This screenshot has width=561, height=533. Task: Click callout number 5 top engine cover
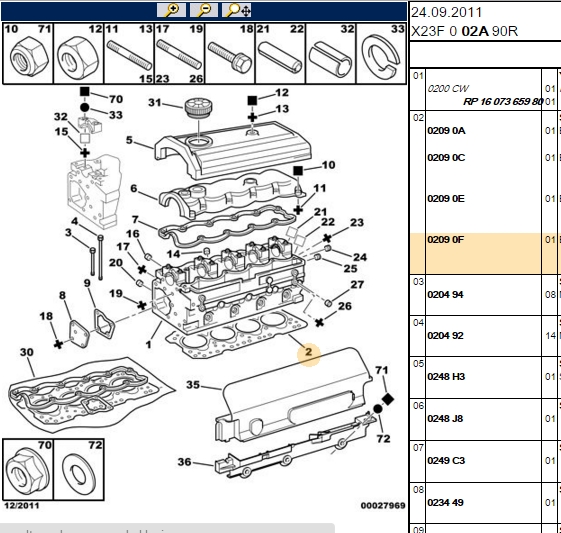pos(129,140)
